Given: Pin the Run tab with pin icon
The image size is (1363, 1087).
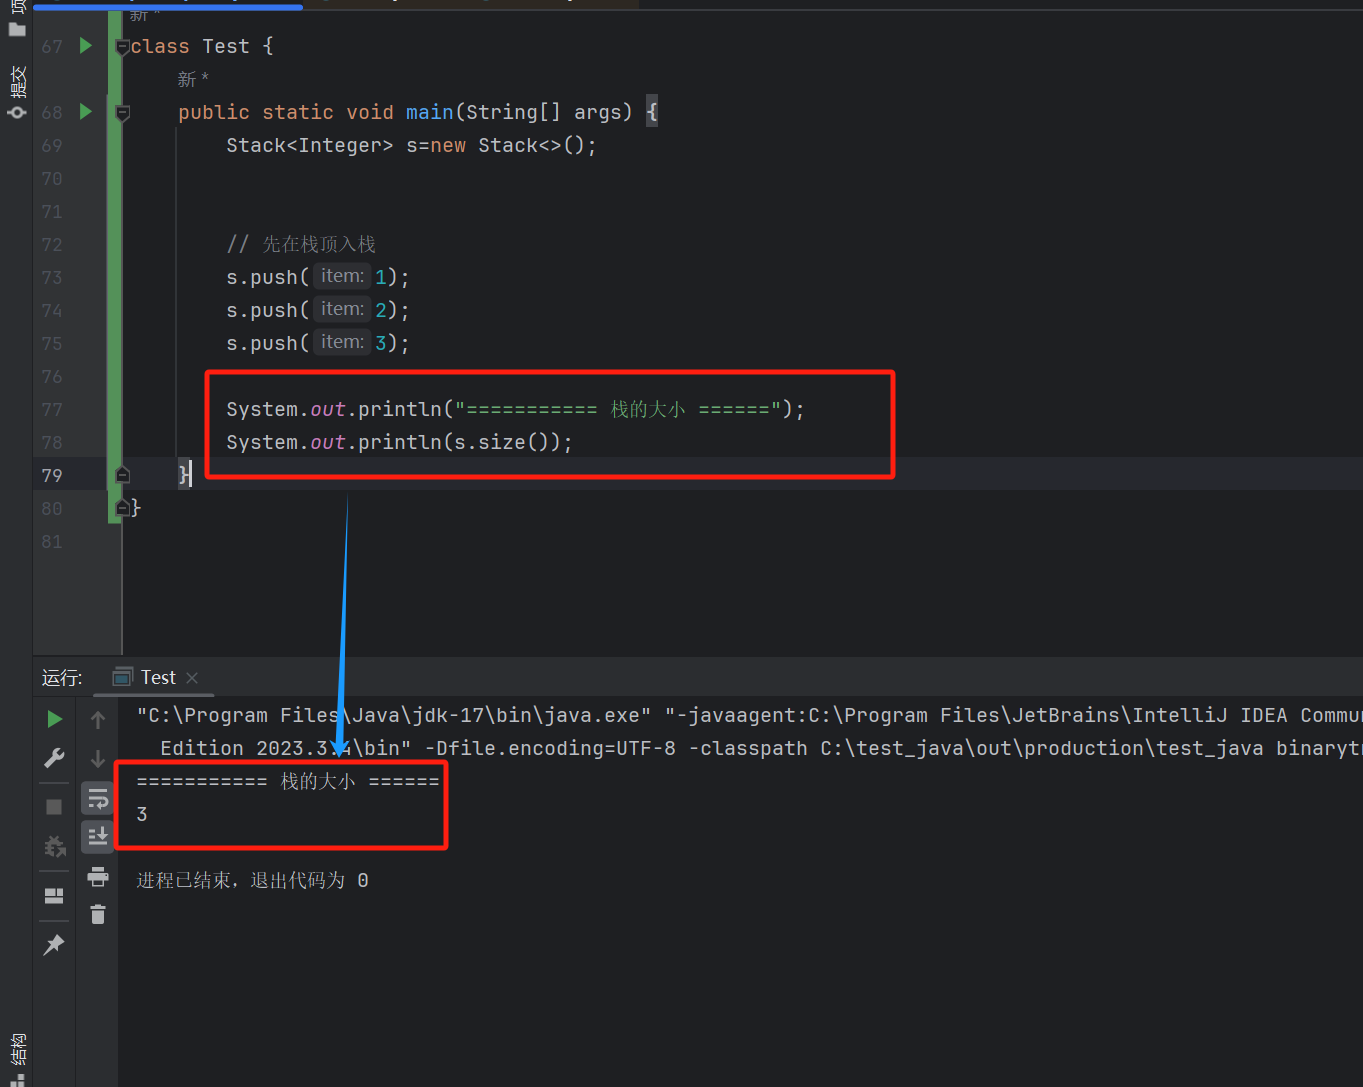Looking at the screenshot, I should [x=54, y=945].
